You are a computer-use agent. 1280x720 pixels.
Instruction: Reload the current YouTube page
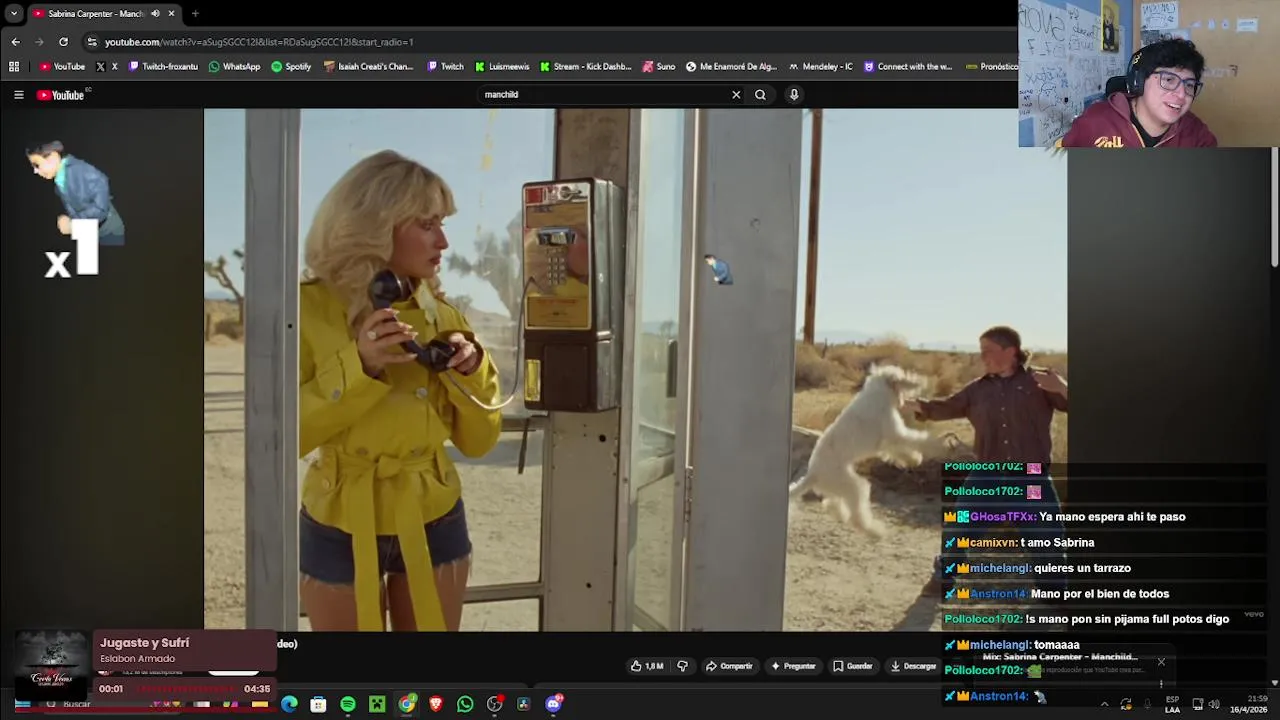coord(63,42)
